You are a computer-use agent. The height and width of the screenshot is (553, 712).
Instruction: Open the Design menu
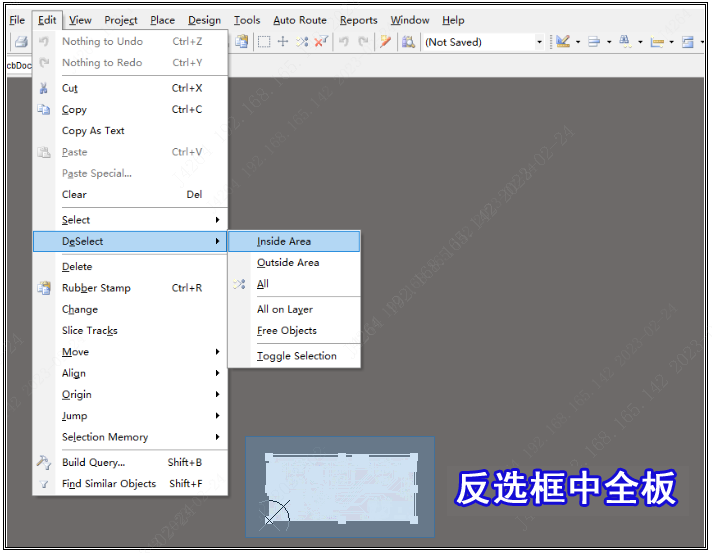(x=204, y=20)
